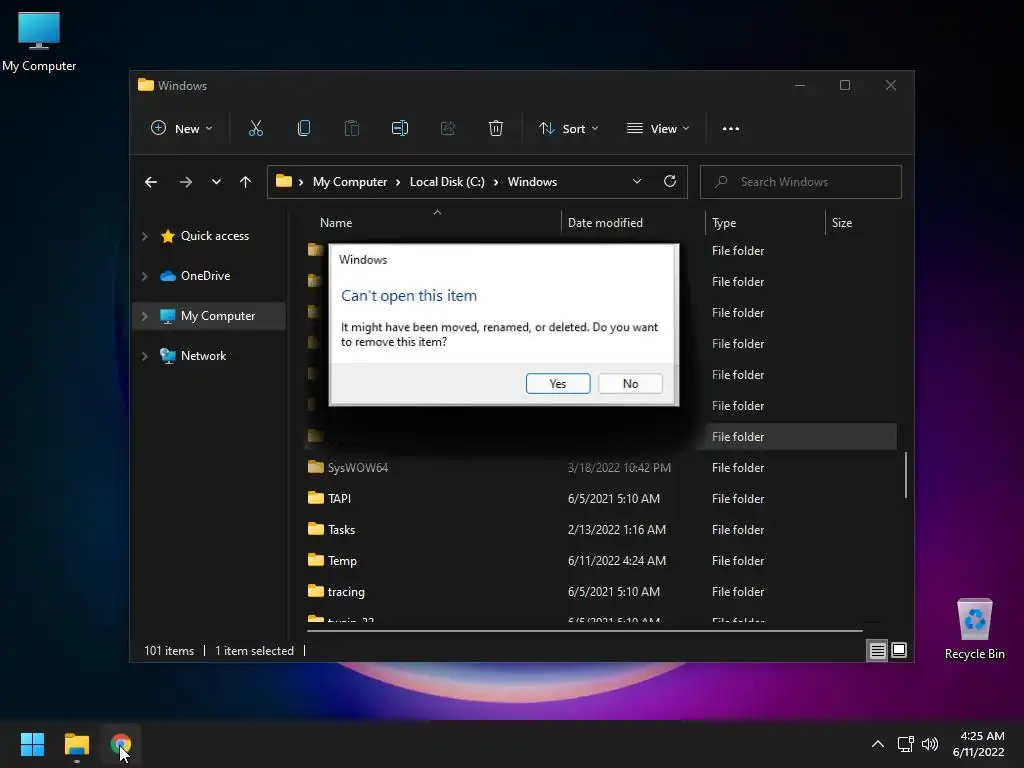Image resolution: width=1024 pixels, height=768 pixels.
Task: Switch to details view layout icon
Action: coord(877,650)
